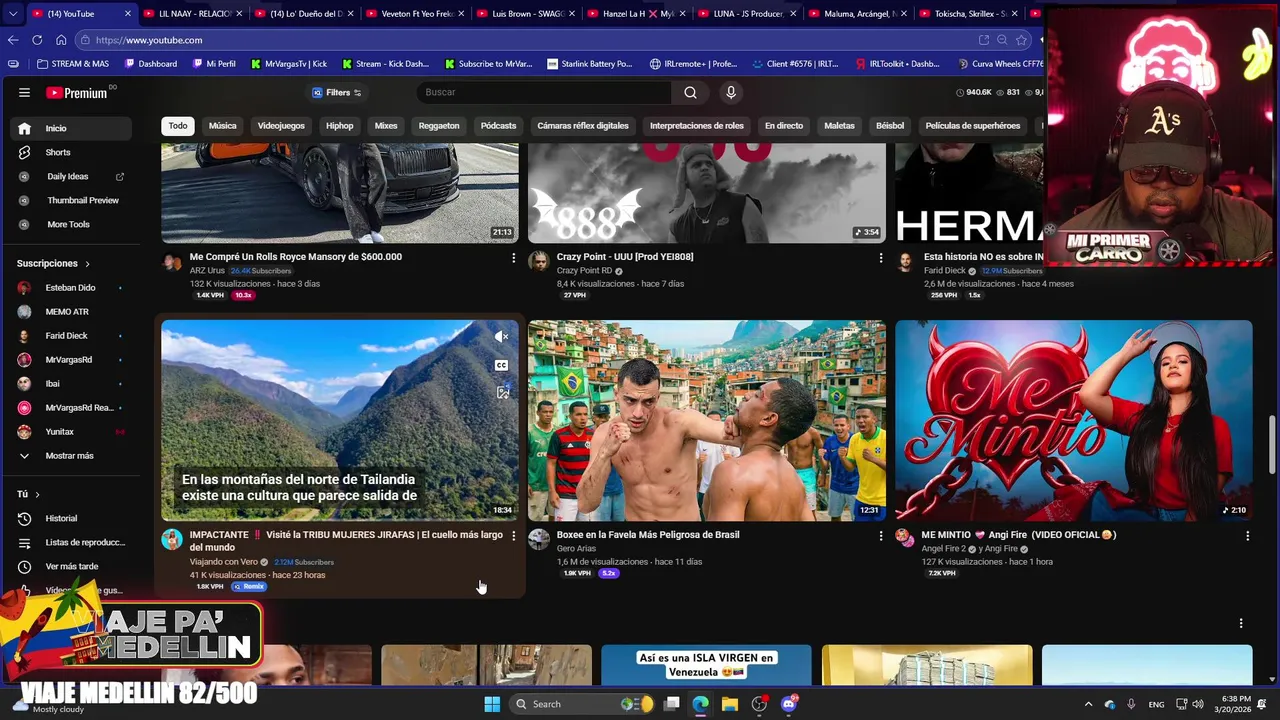Expand the Tú section chevron
This screenshot has width=1280, height=720.
pos(38,495)
